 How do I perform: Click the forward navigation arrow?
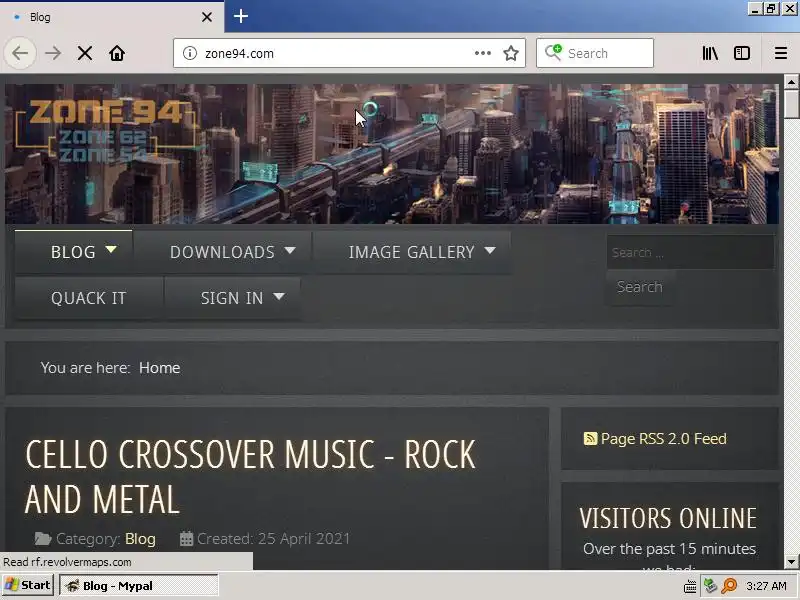(x=53, y=53)
